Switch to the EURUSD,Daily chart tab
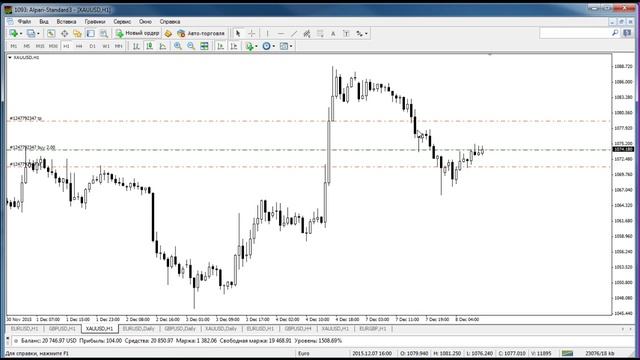Image resolution: width=640 pixels, height=360 pixels. tap(139, 329)
